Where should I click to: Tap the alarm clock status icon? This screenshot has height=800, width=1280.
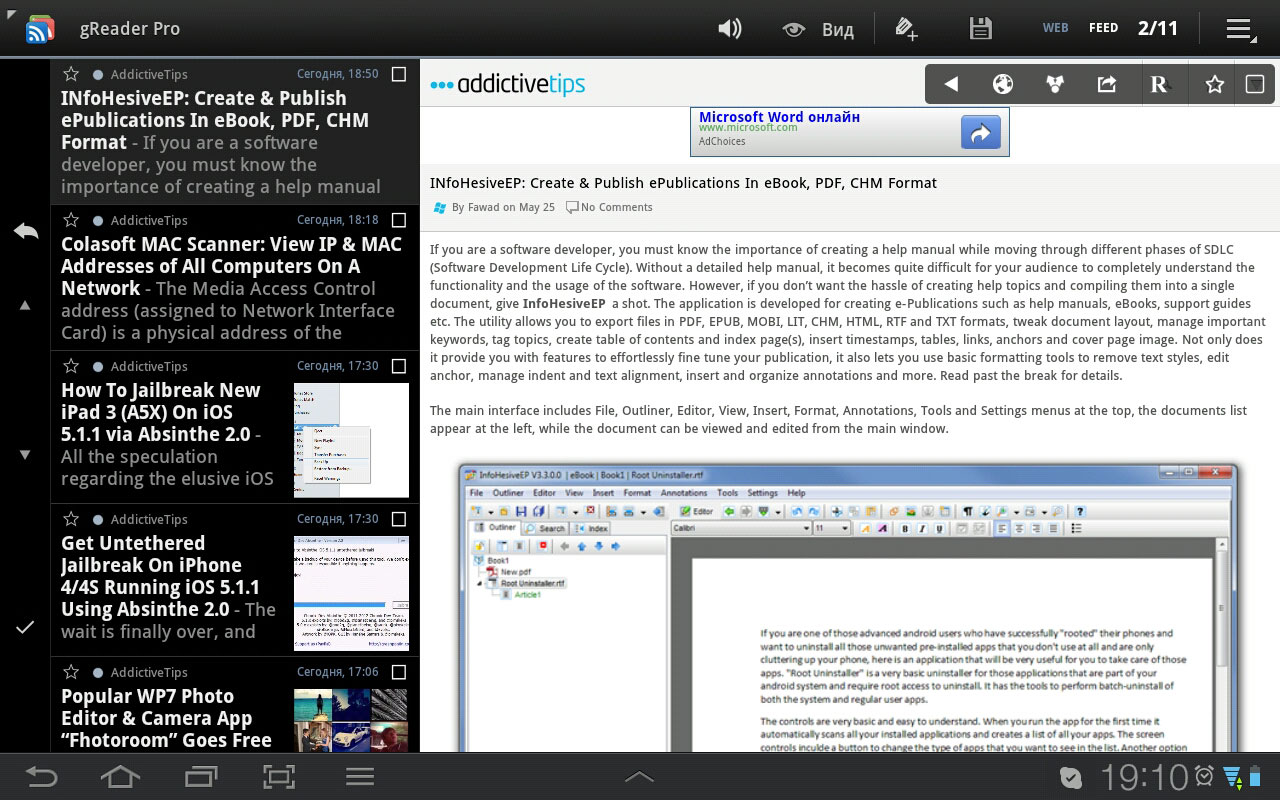click(1204, 777)
